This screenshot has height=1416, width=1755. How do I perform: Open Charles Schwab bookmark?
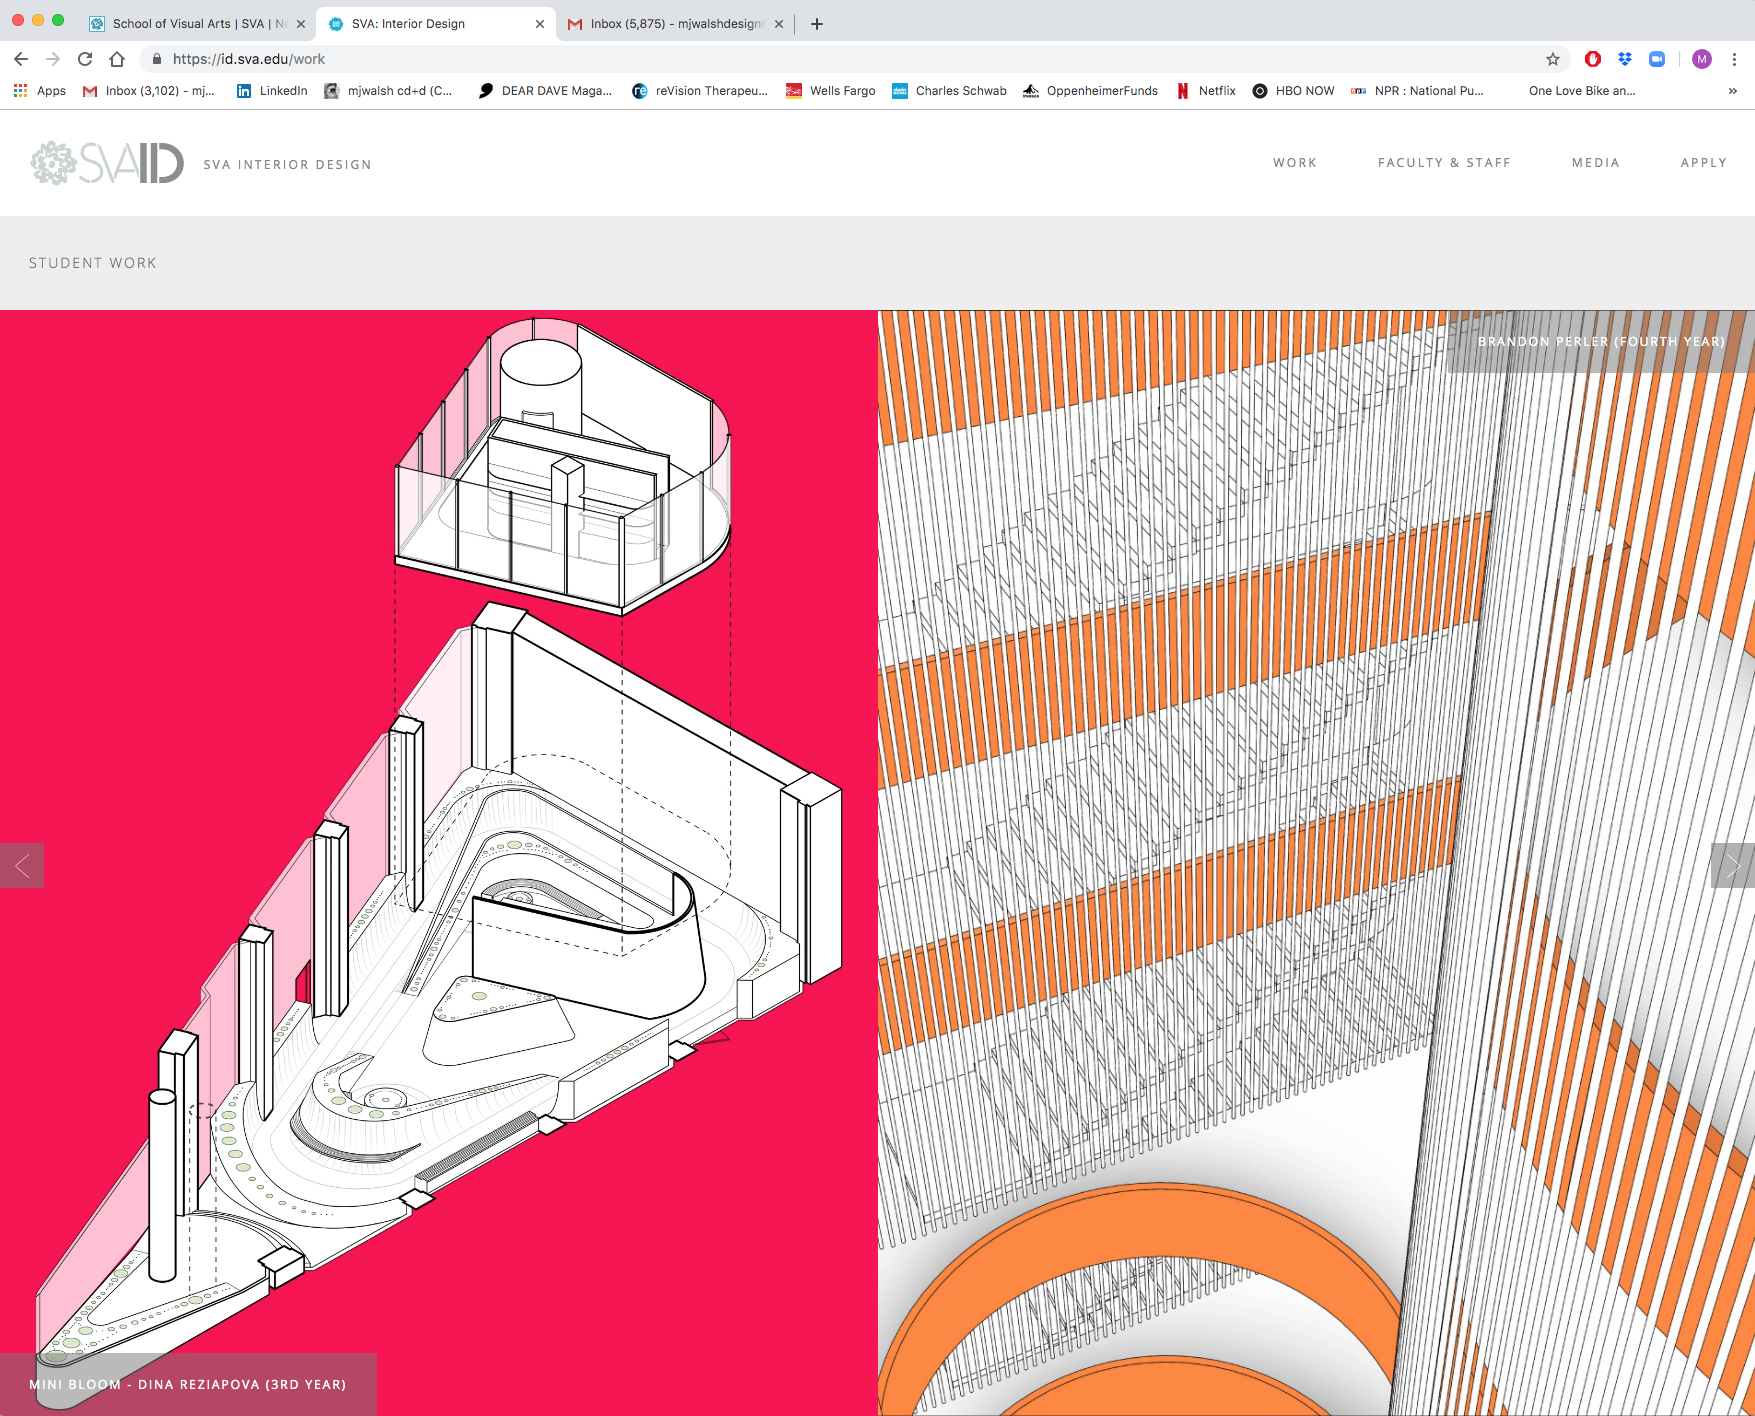pyautogui.click(x=949, y=91)
